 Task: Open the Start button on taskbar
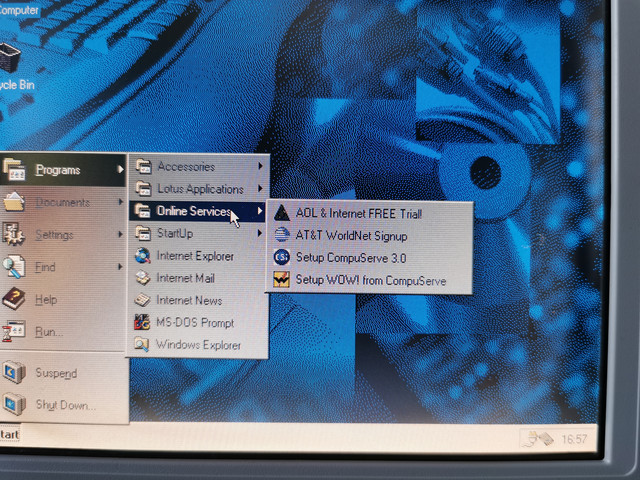10,434
